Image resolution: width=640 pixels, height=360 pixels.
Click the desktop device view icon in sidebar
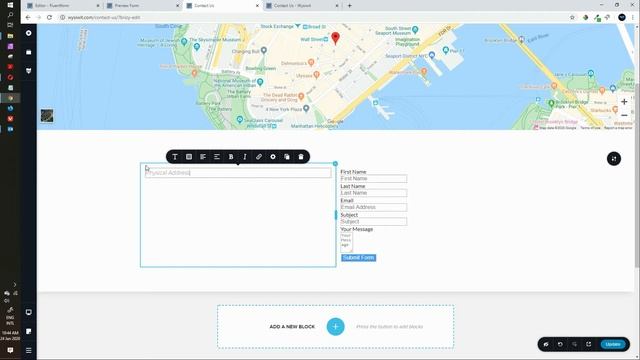(x=29, y=312)
